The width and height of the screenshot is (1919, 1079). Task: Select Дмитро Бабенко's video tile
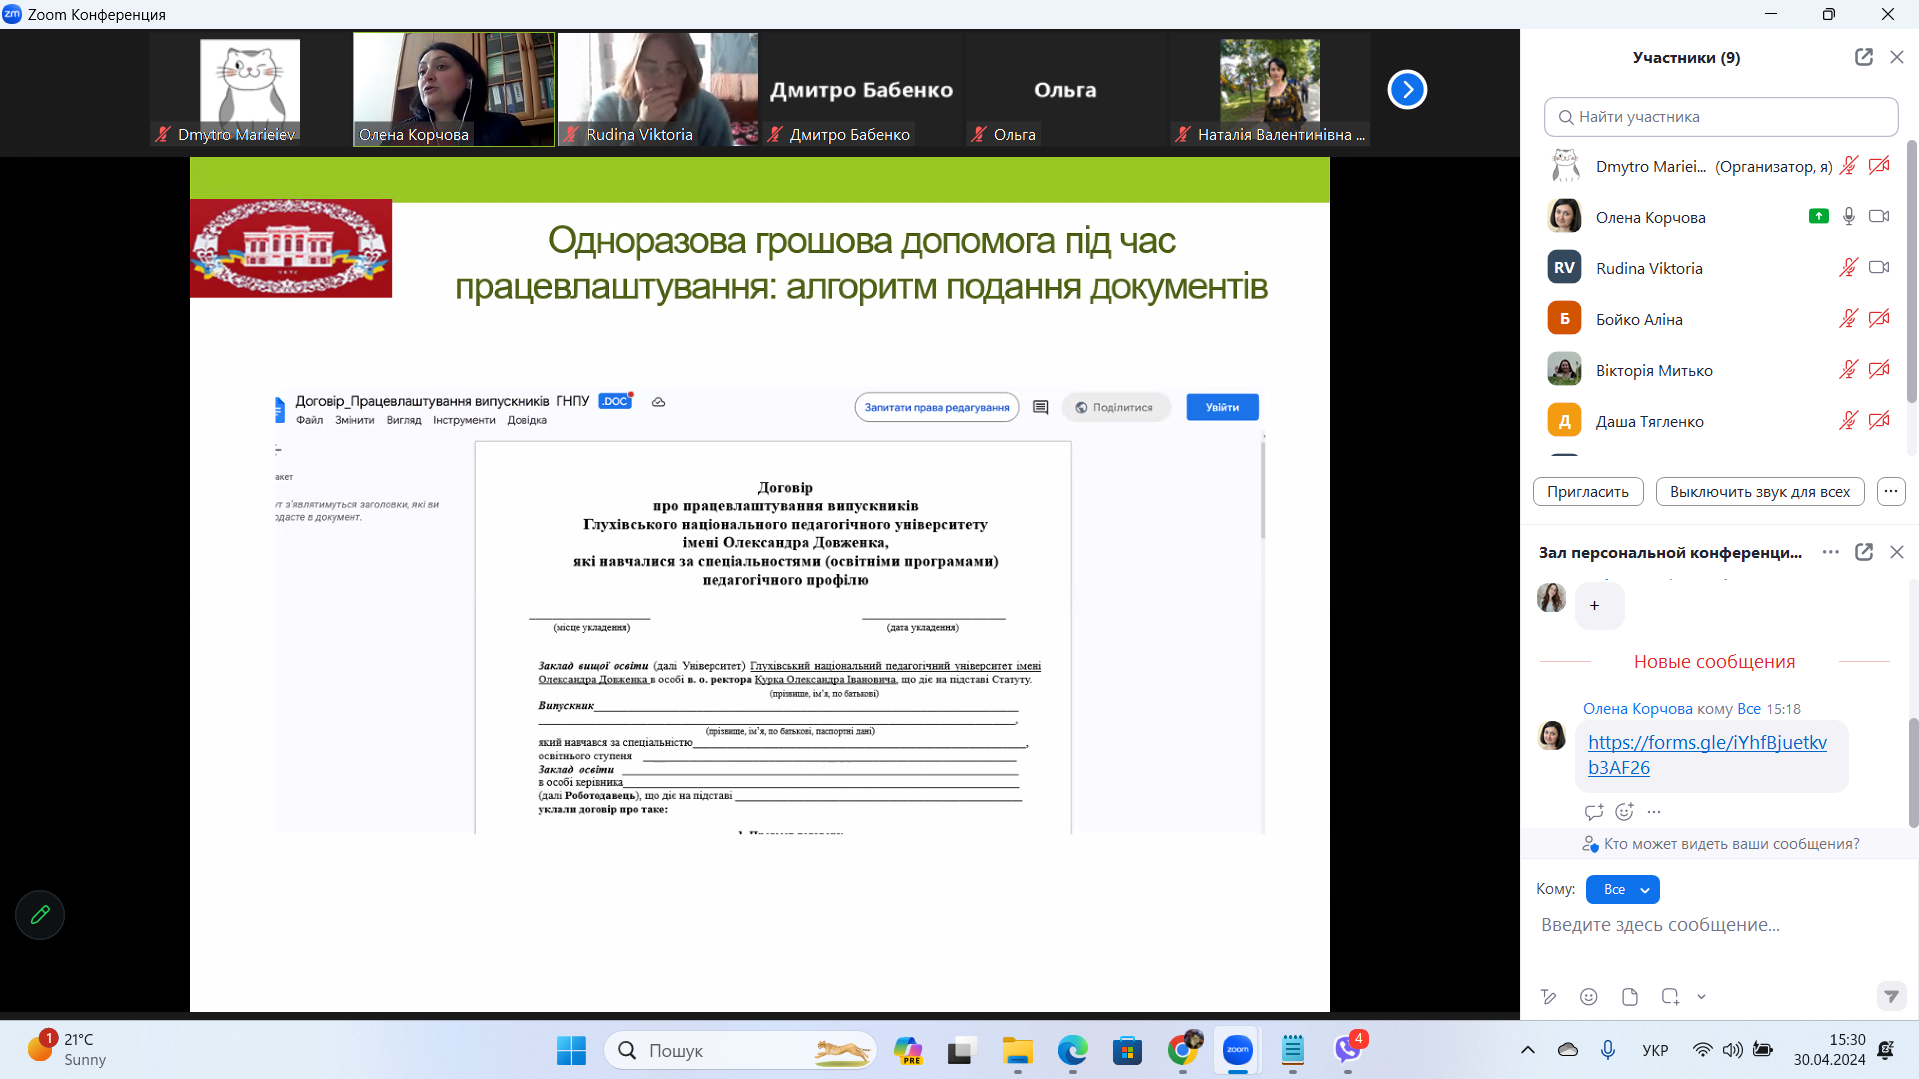862,90
